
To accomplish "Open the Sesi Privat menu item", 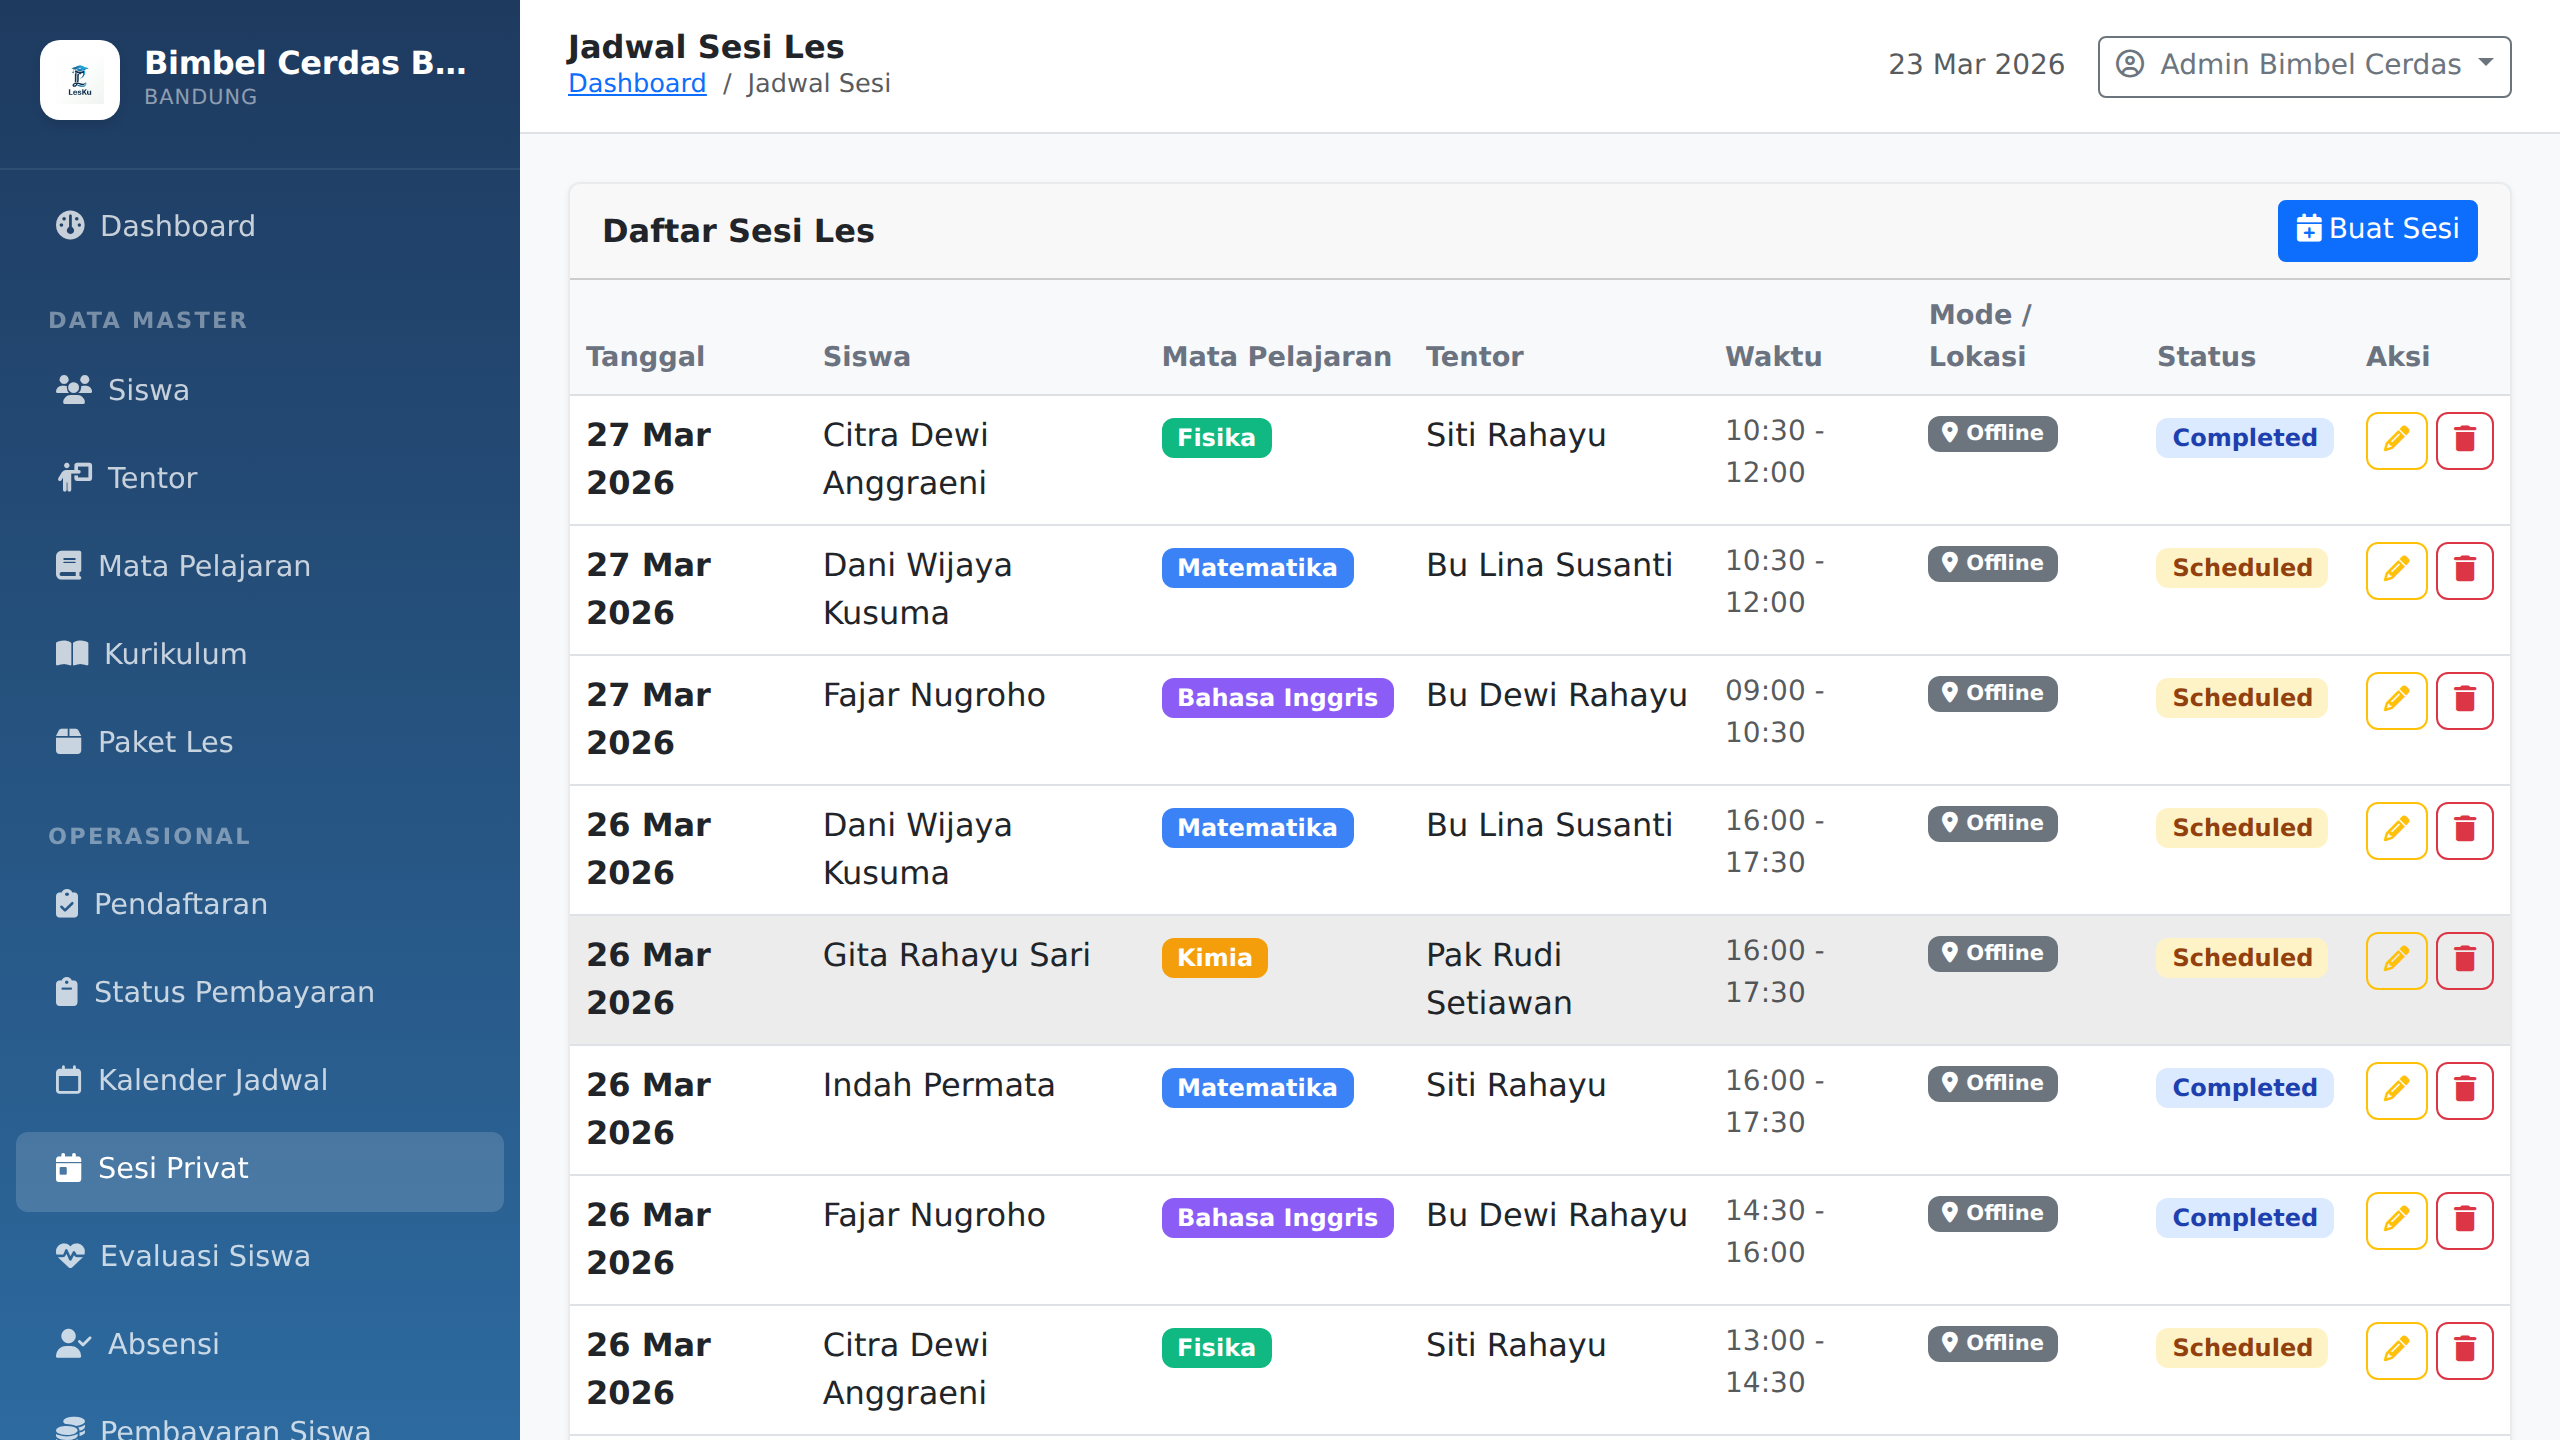I will [x=172, y=1167].
